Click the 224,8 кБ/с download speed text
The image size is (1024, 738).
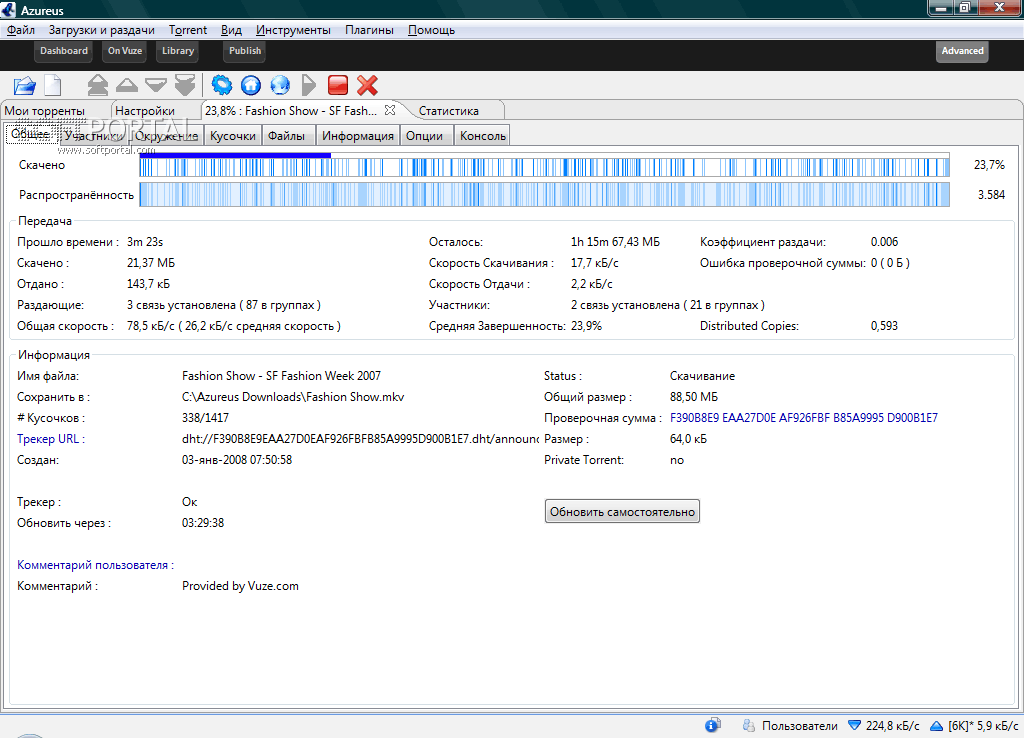pyautogui.click(x=892, y=726)
